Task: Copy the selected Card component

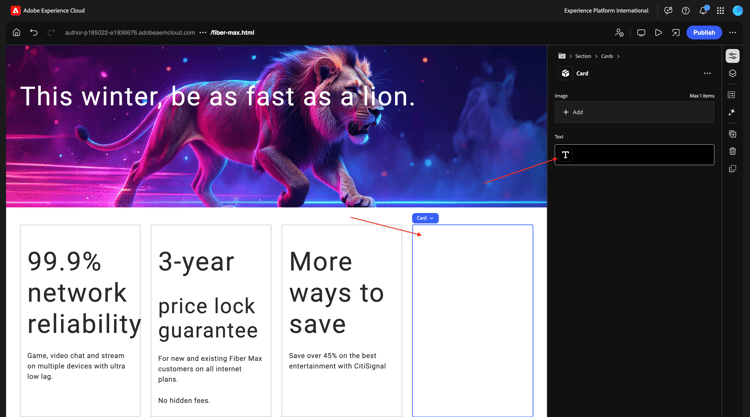Action: coord(732,168)
